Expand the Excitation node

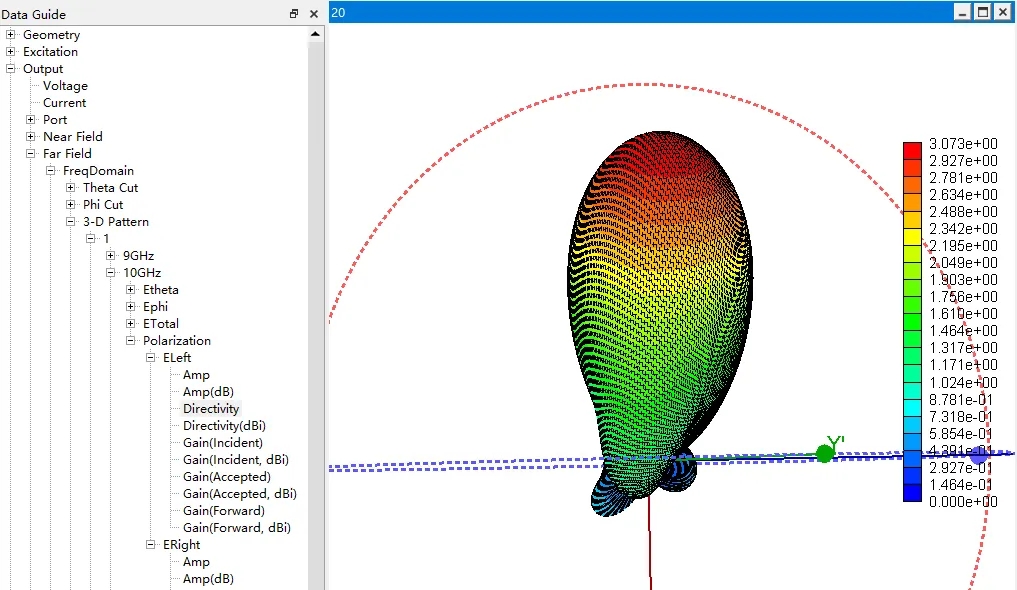(11, 52)
